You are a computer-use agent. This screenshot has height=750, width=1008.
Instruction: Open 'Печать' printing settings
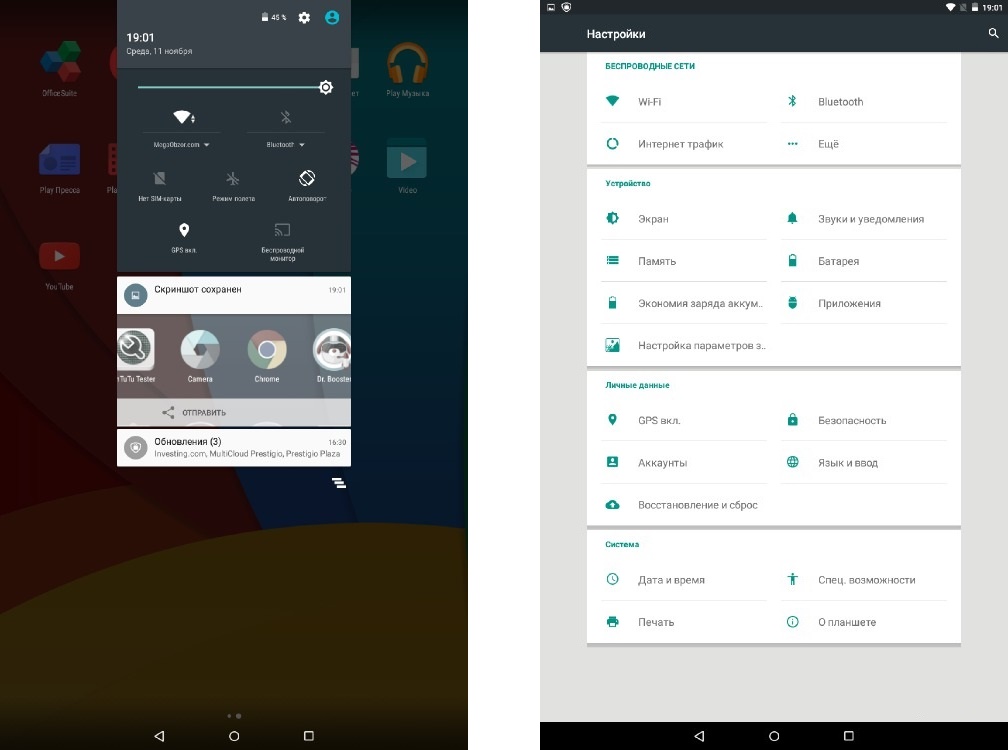click(684, 622)
